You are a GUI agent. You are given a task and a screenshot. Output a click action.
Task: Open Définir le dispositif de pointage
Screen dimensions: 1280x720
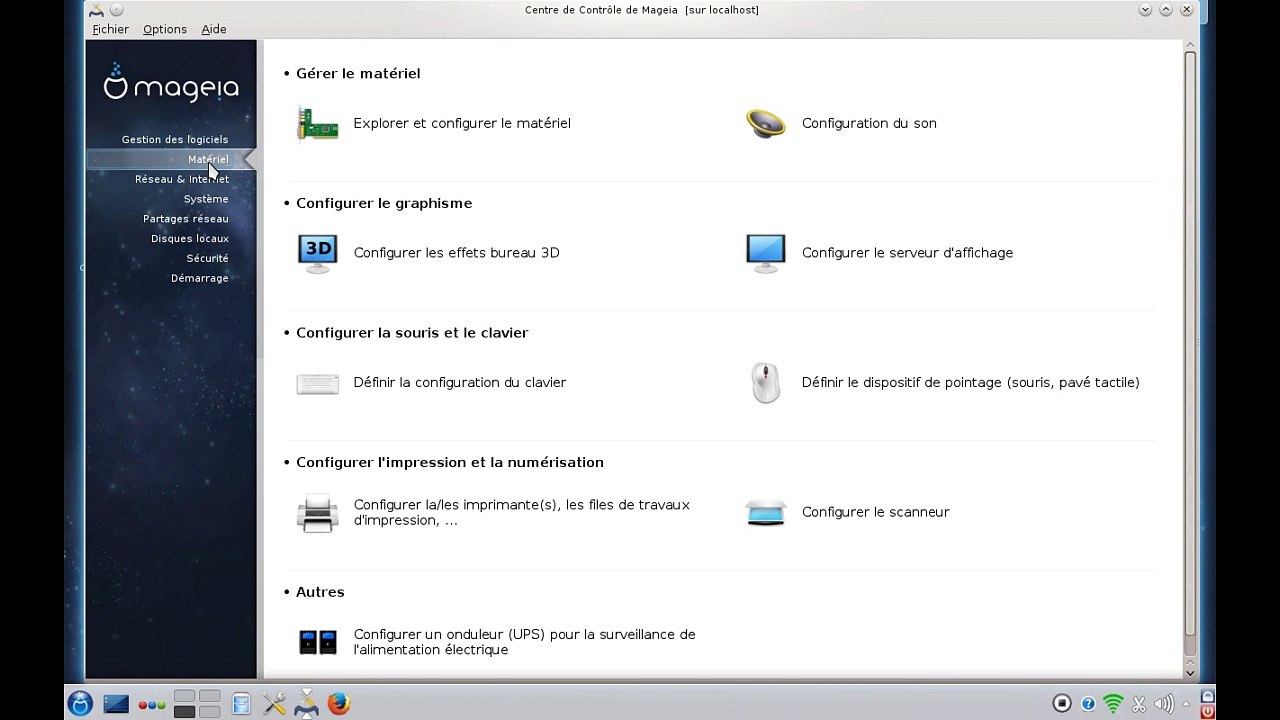971,383
